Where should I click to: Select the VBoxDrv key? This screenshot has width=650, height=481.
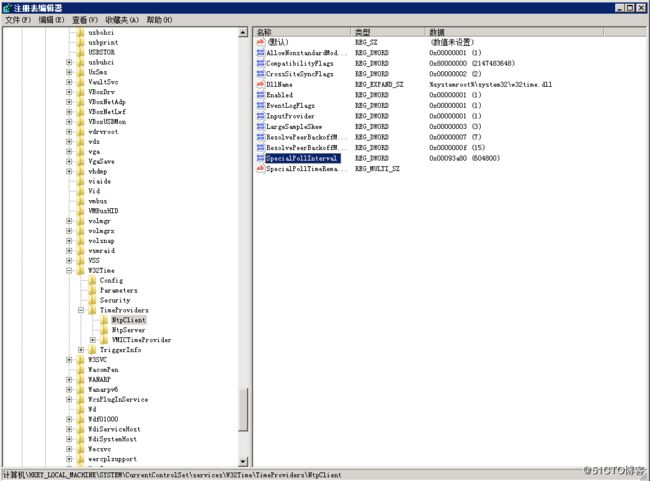pyautogui.click(x=102, y=92)
